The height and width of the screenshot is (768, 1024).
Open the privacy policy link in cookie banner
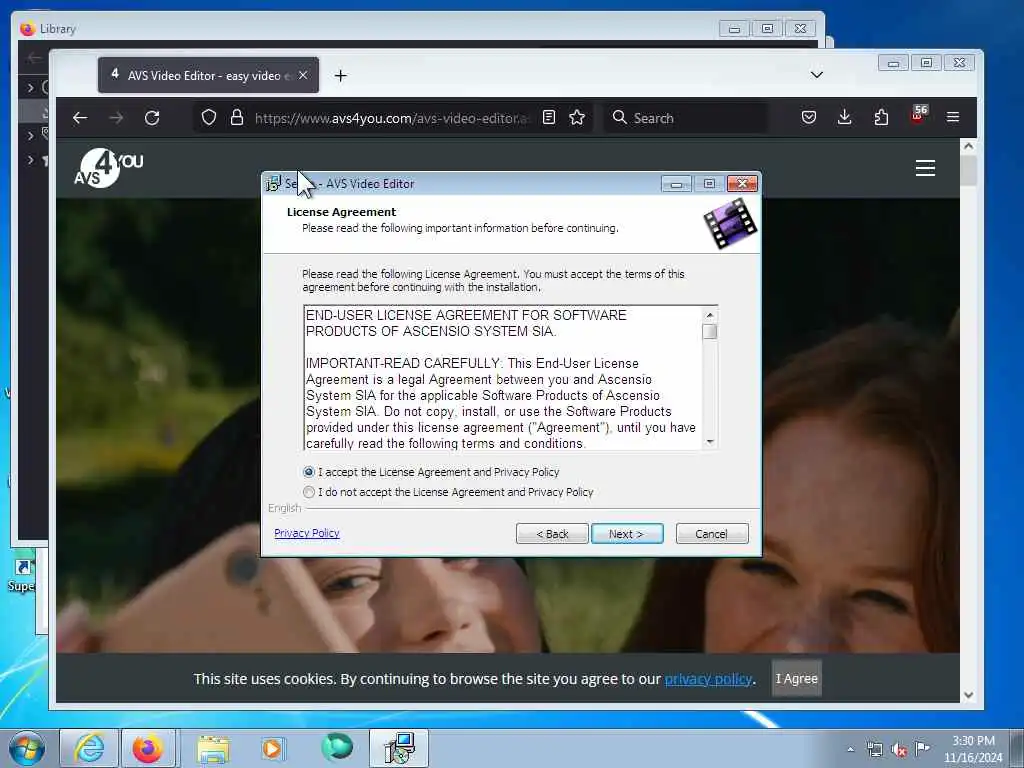708,679
